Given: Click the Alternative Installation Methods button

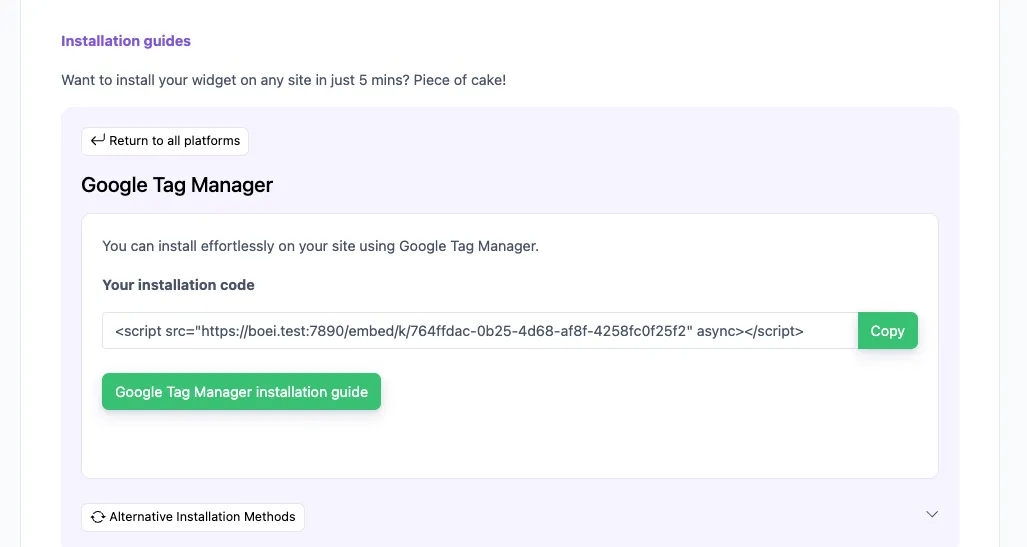Looking at the screenshot, I should point(193,517).
